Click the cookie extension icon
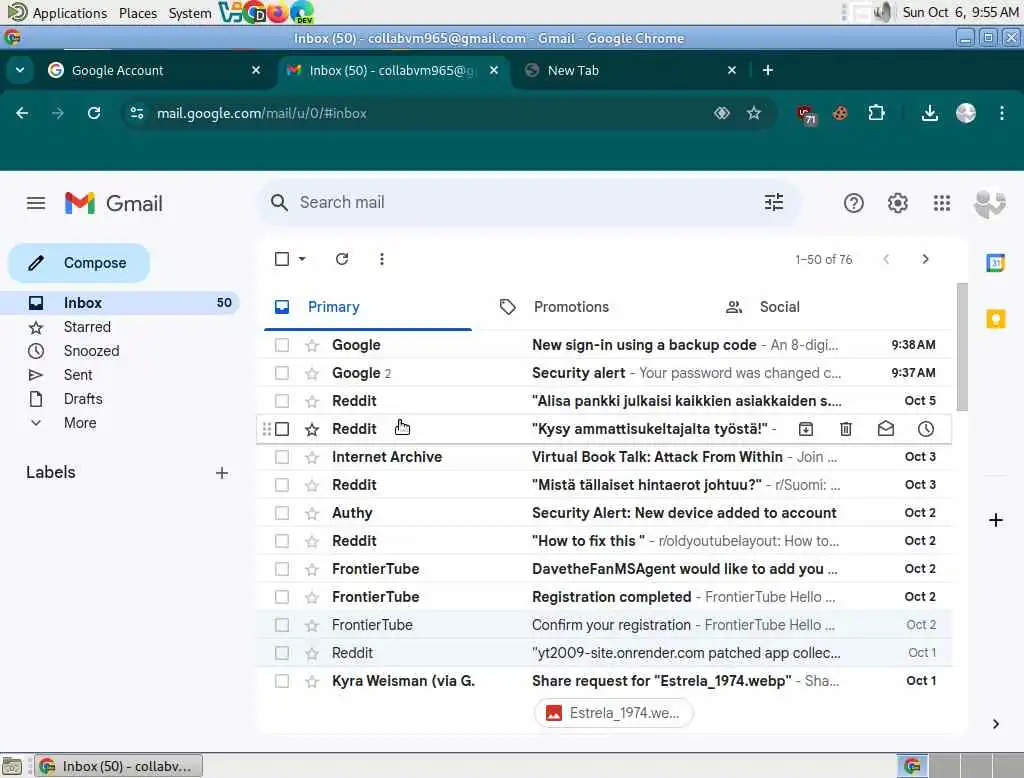1024x778 pixels. pyautogui.click(x=840, y=114)
